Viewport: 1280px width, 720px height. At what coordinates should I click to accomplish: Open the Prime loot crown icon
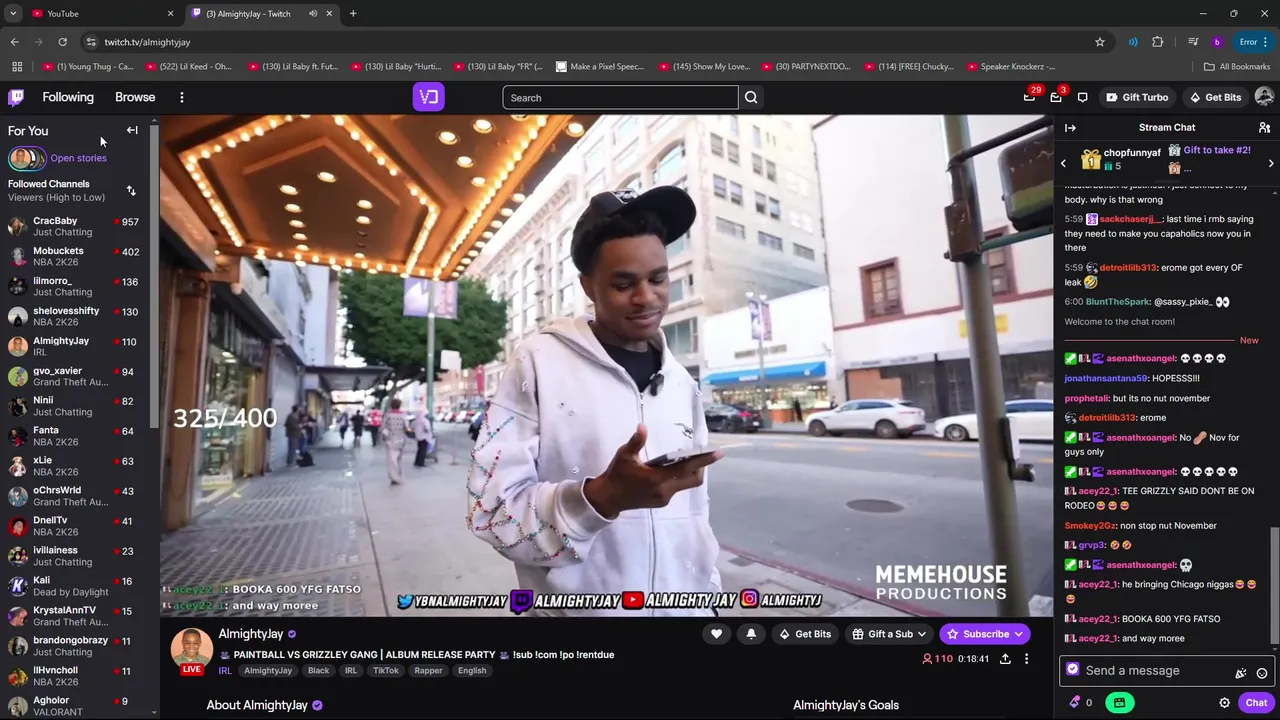click(1029, 97)
